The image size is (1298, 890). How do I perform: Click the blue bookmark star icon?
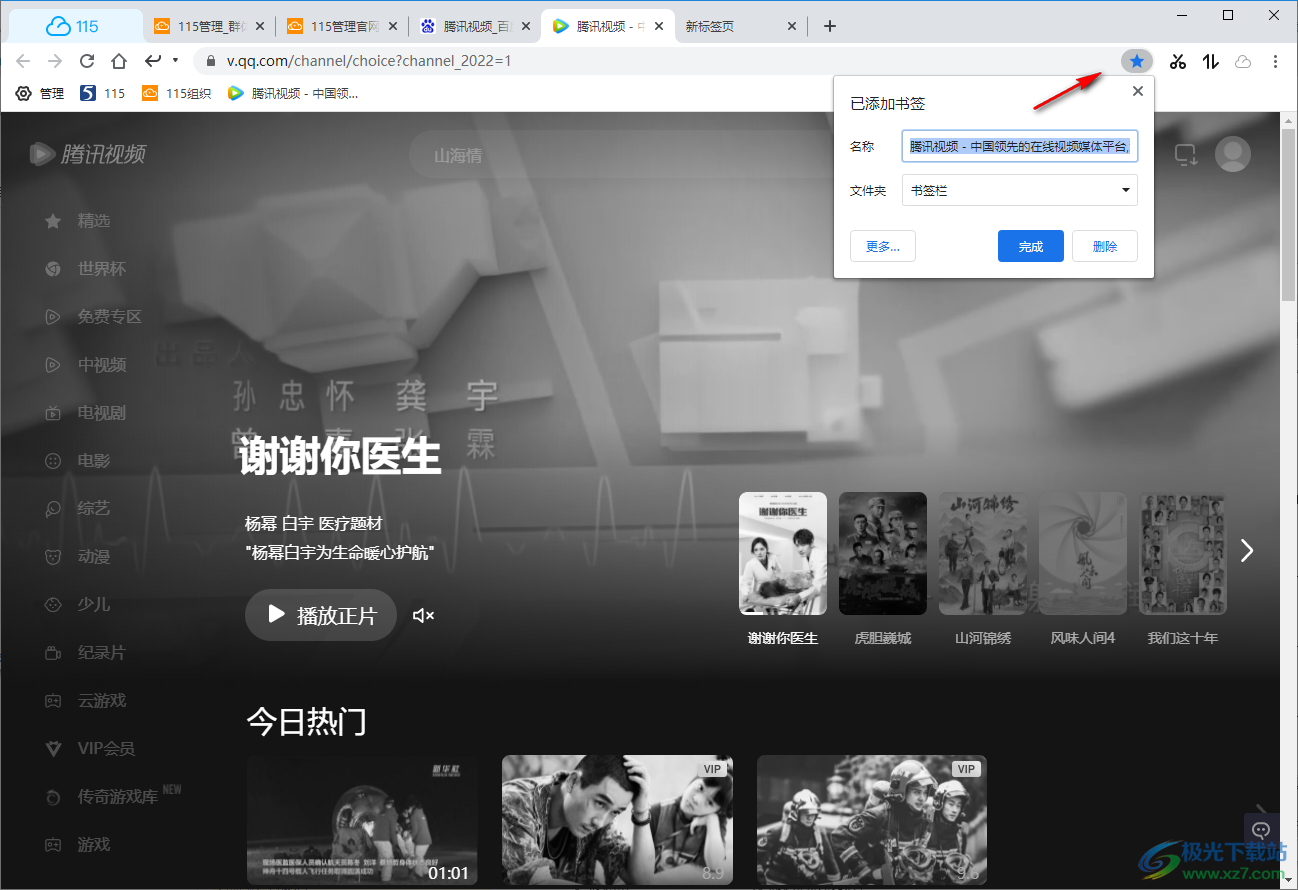click(x=1137, y=61)
